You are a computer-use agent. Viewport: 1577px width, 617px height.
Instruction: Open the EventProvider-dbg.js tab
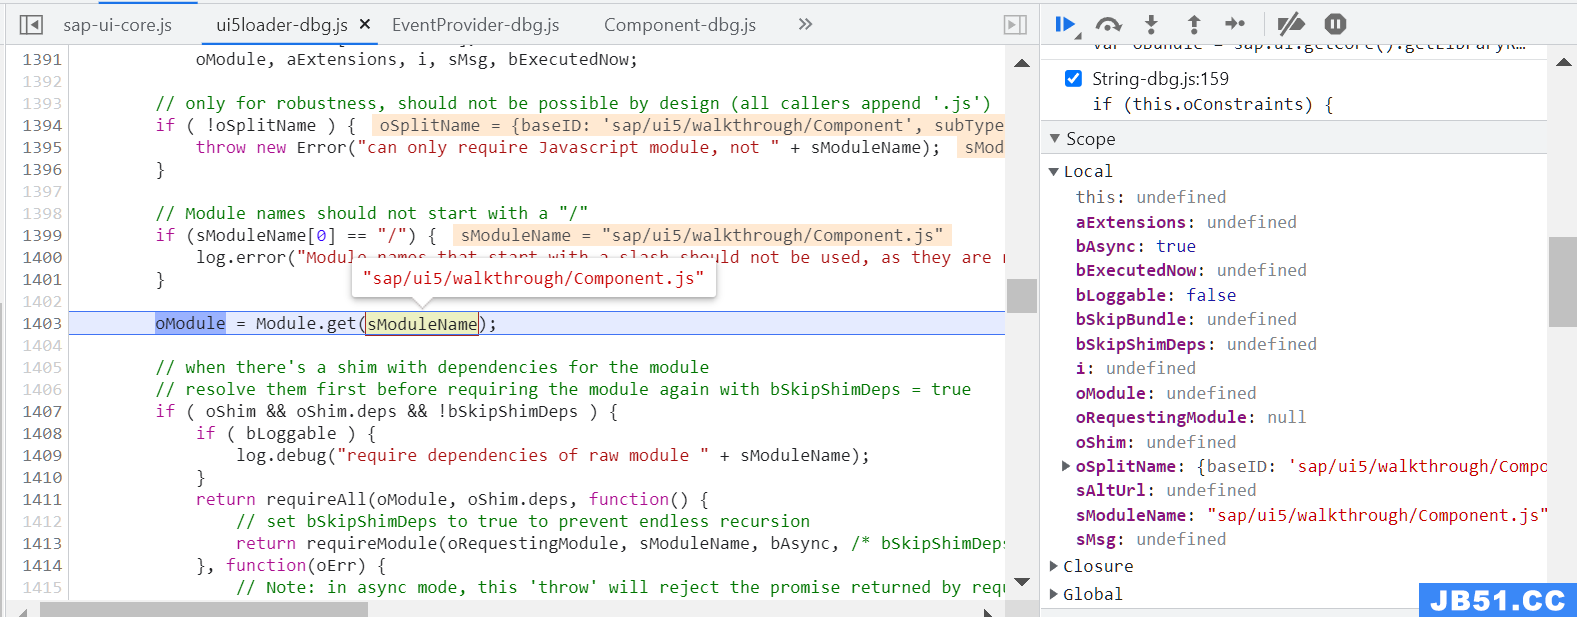pos(475,25)
